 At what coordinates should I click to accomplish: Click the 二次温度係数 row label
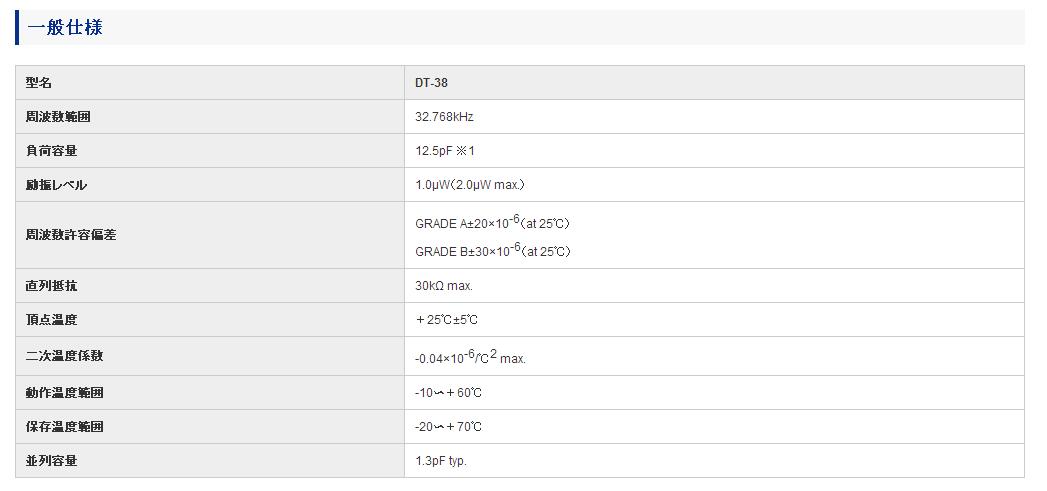(64, 356)
